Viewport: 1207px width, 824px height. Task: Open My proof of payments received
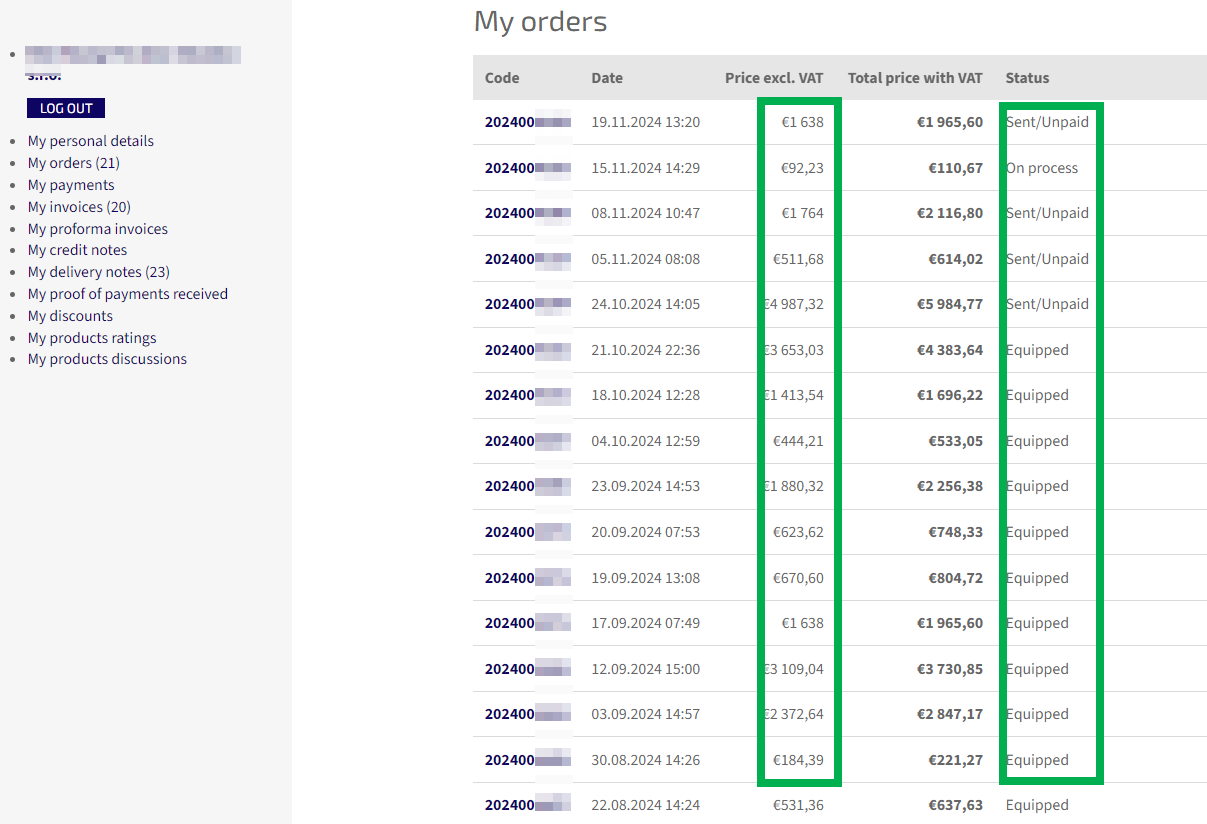pos(128,294)
